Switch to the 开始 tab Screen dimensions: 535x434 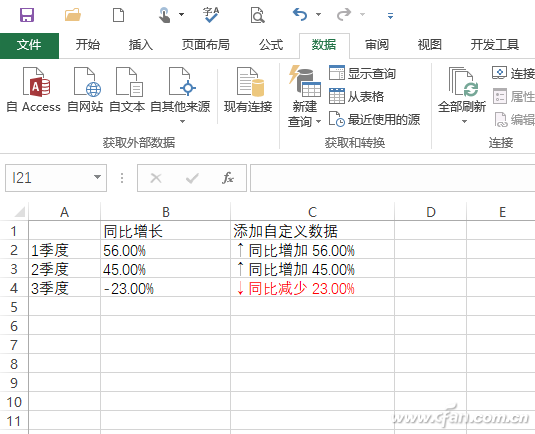[88, 45]
